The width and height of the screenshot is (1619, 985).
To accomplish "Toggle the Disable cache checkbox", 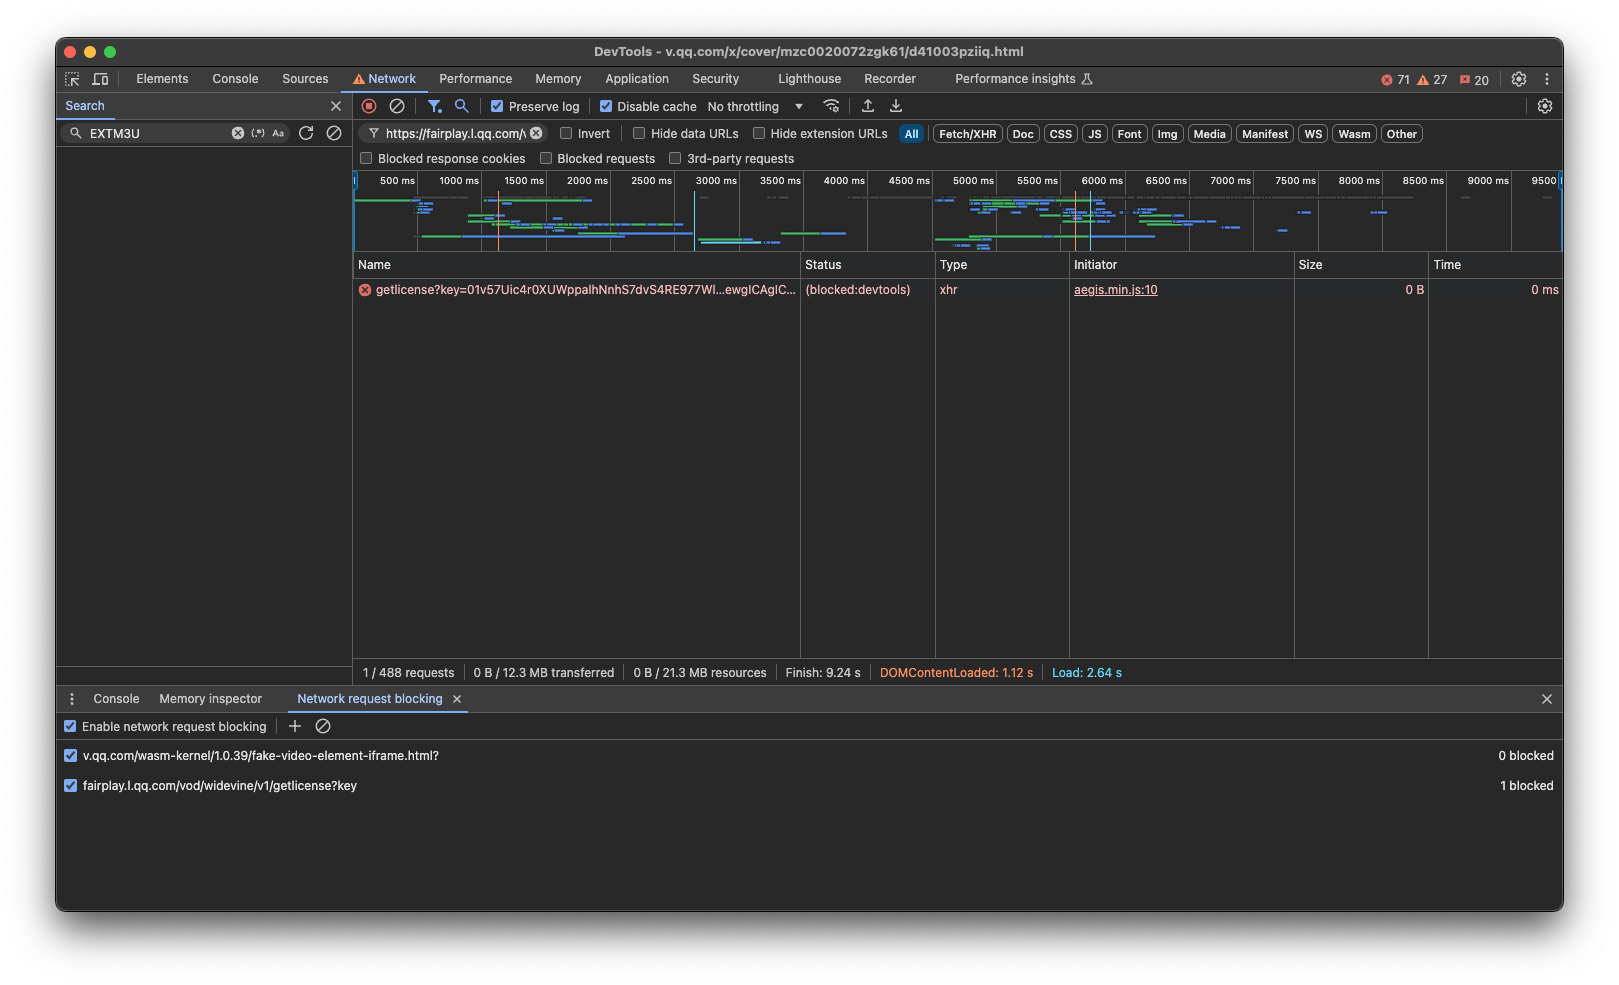I will pos(606,106).
